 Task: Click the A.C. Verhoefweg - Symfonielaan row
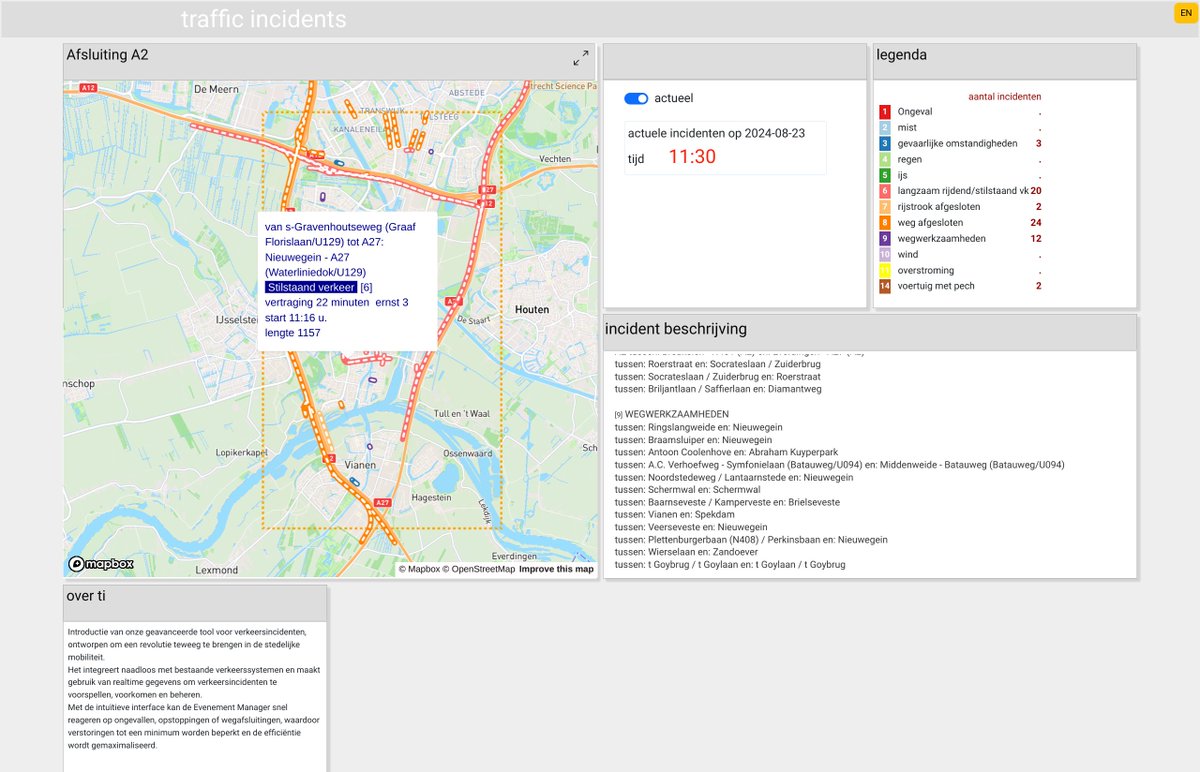point(839,465)
